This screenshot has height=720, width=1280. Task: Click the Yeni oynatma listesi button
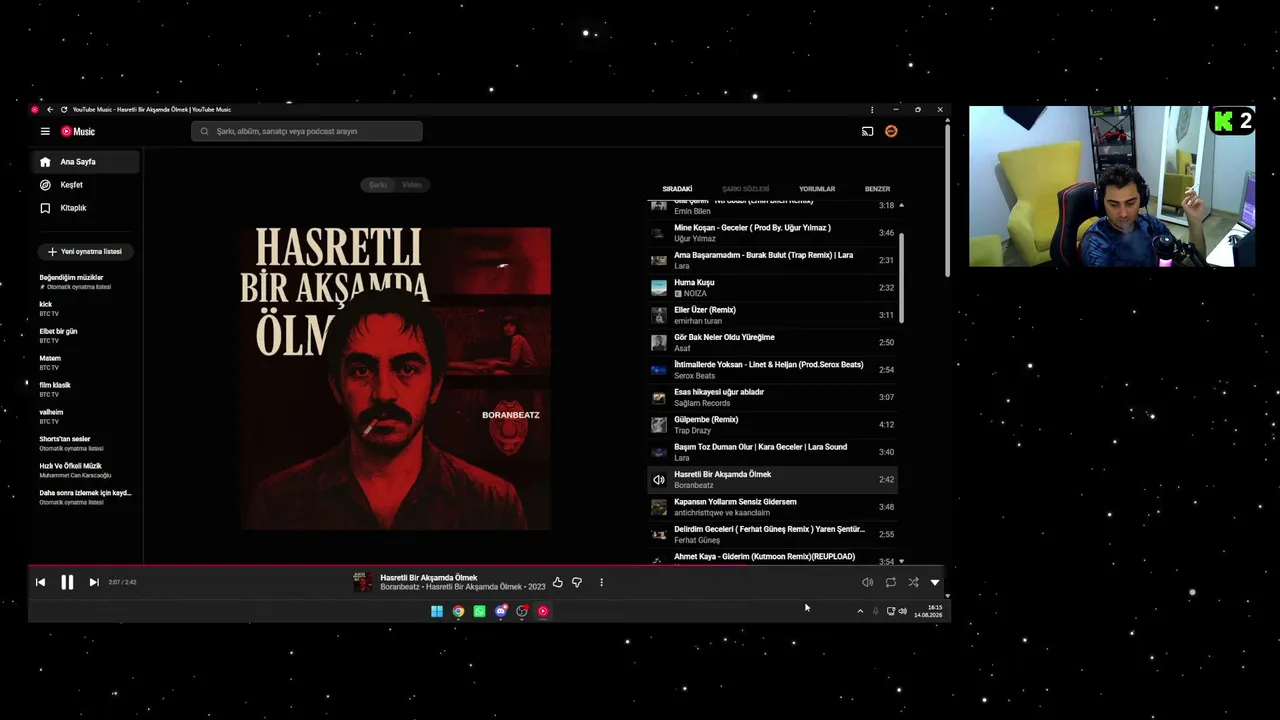(88, 252)
